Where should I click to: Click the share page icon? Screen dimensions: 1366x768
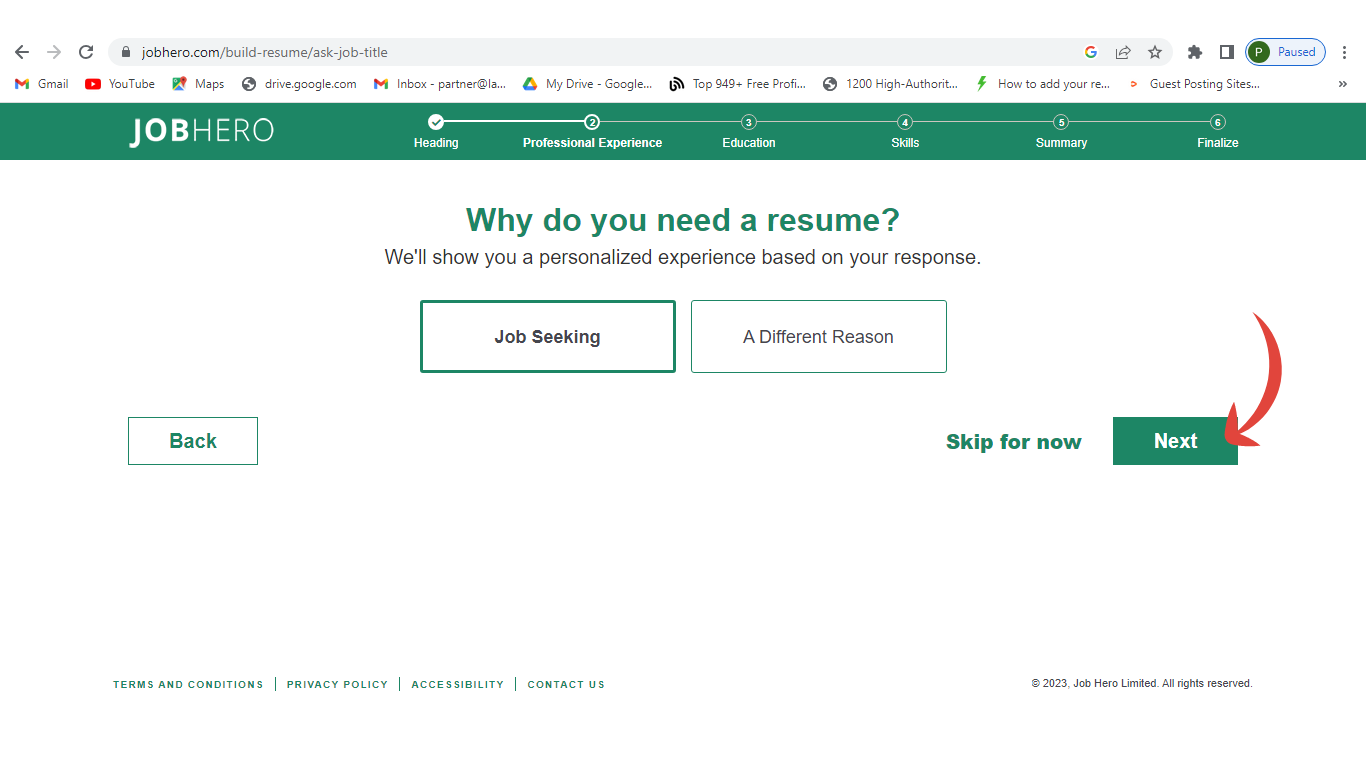tap(1123, 52)
